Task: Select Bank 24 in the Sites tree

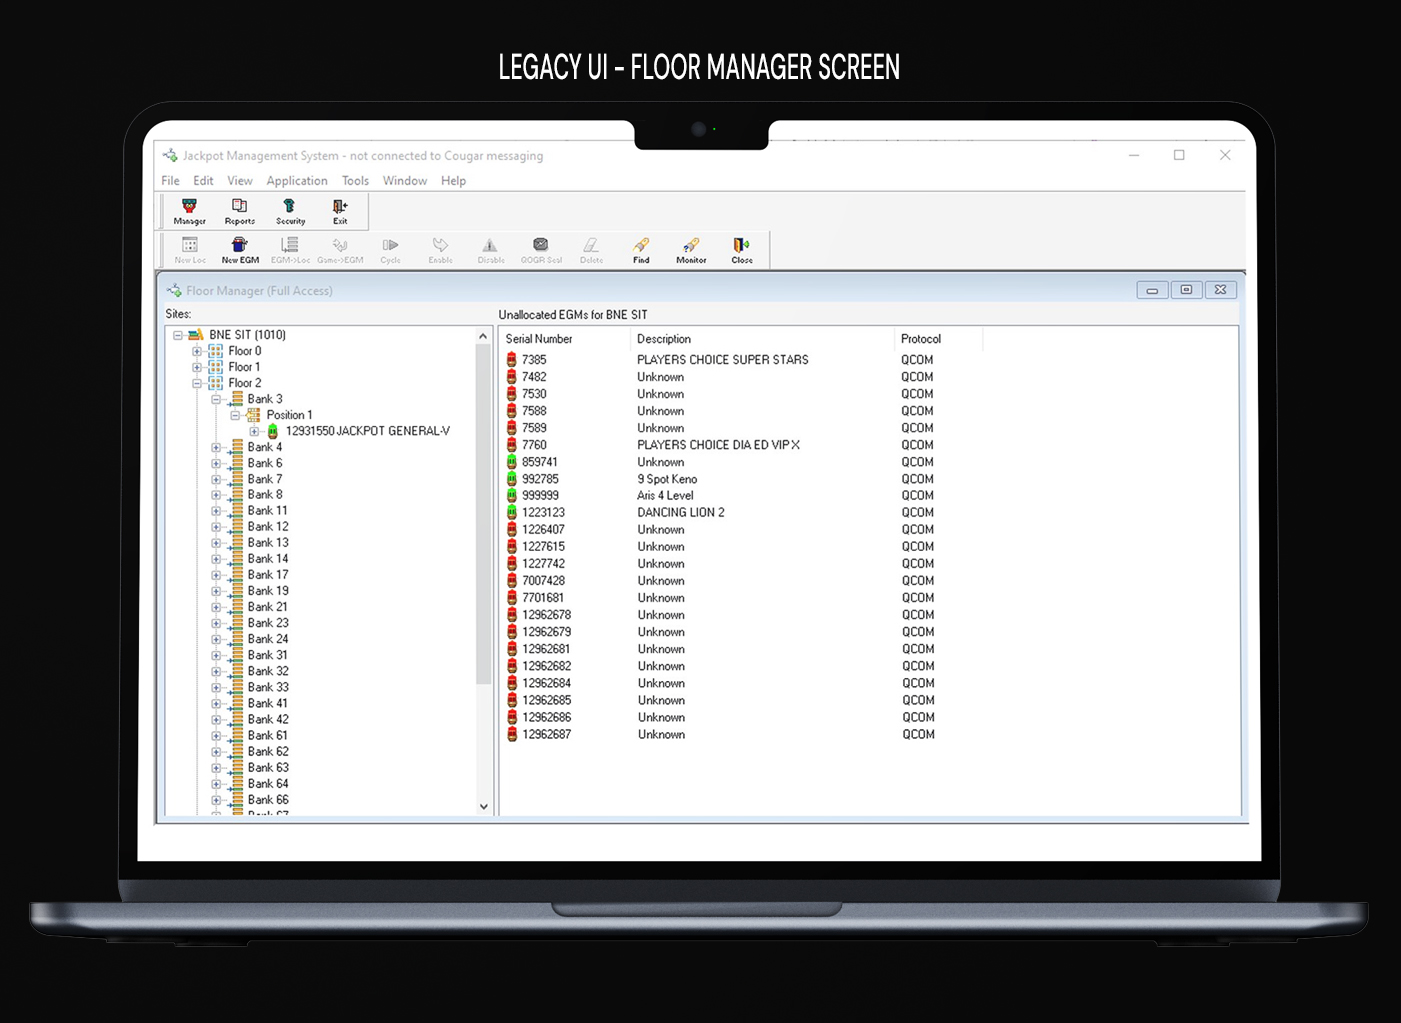Action: [268, 639]
